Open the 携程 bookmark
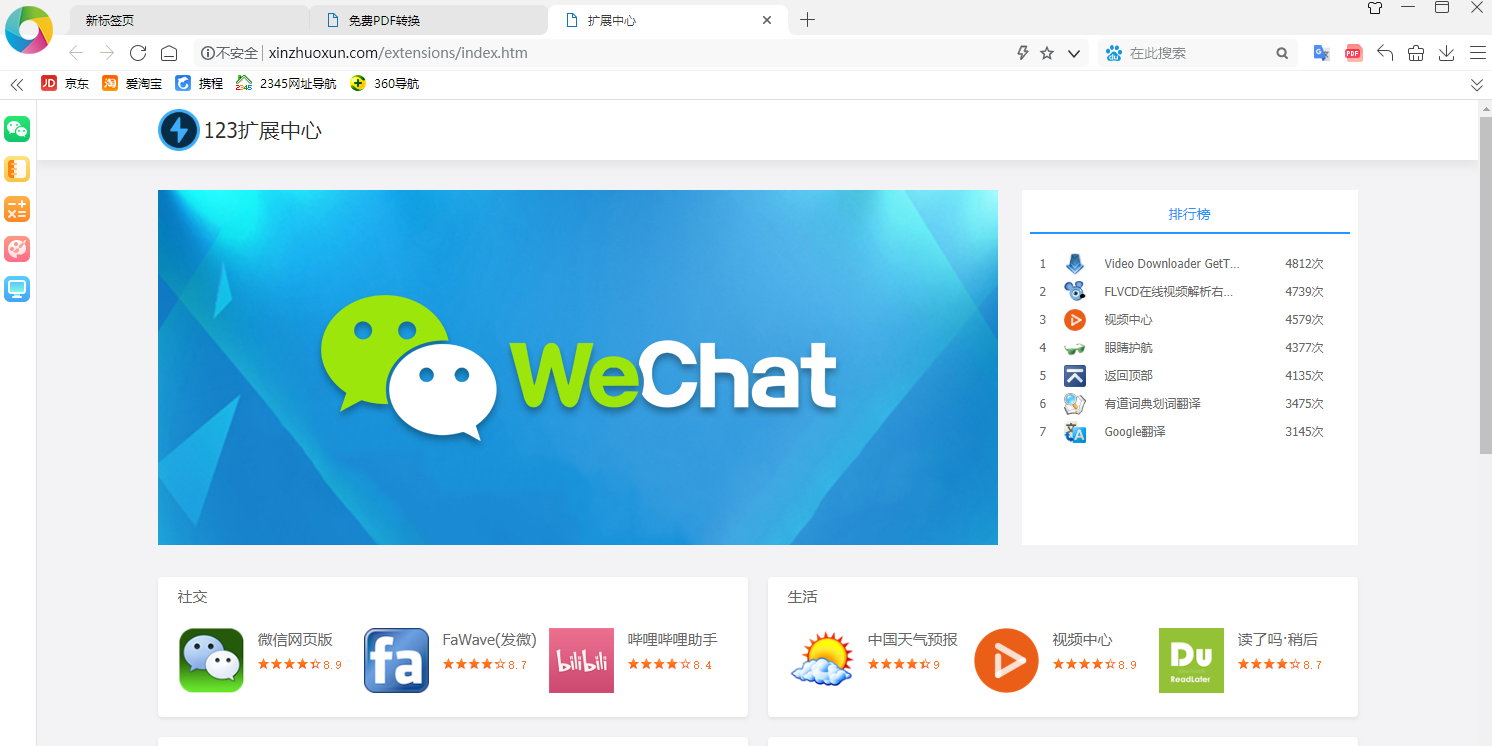This screenshot has height=746, width=1492. click(199, 84)
